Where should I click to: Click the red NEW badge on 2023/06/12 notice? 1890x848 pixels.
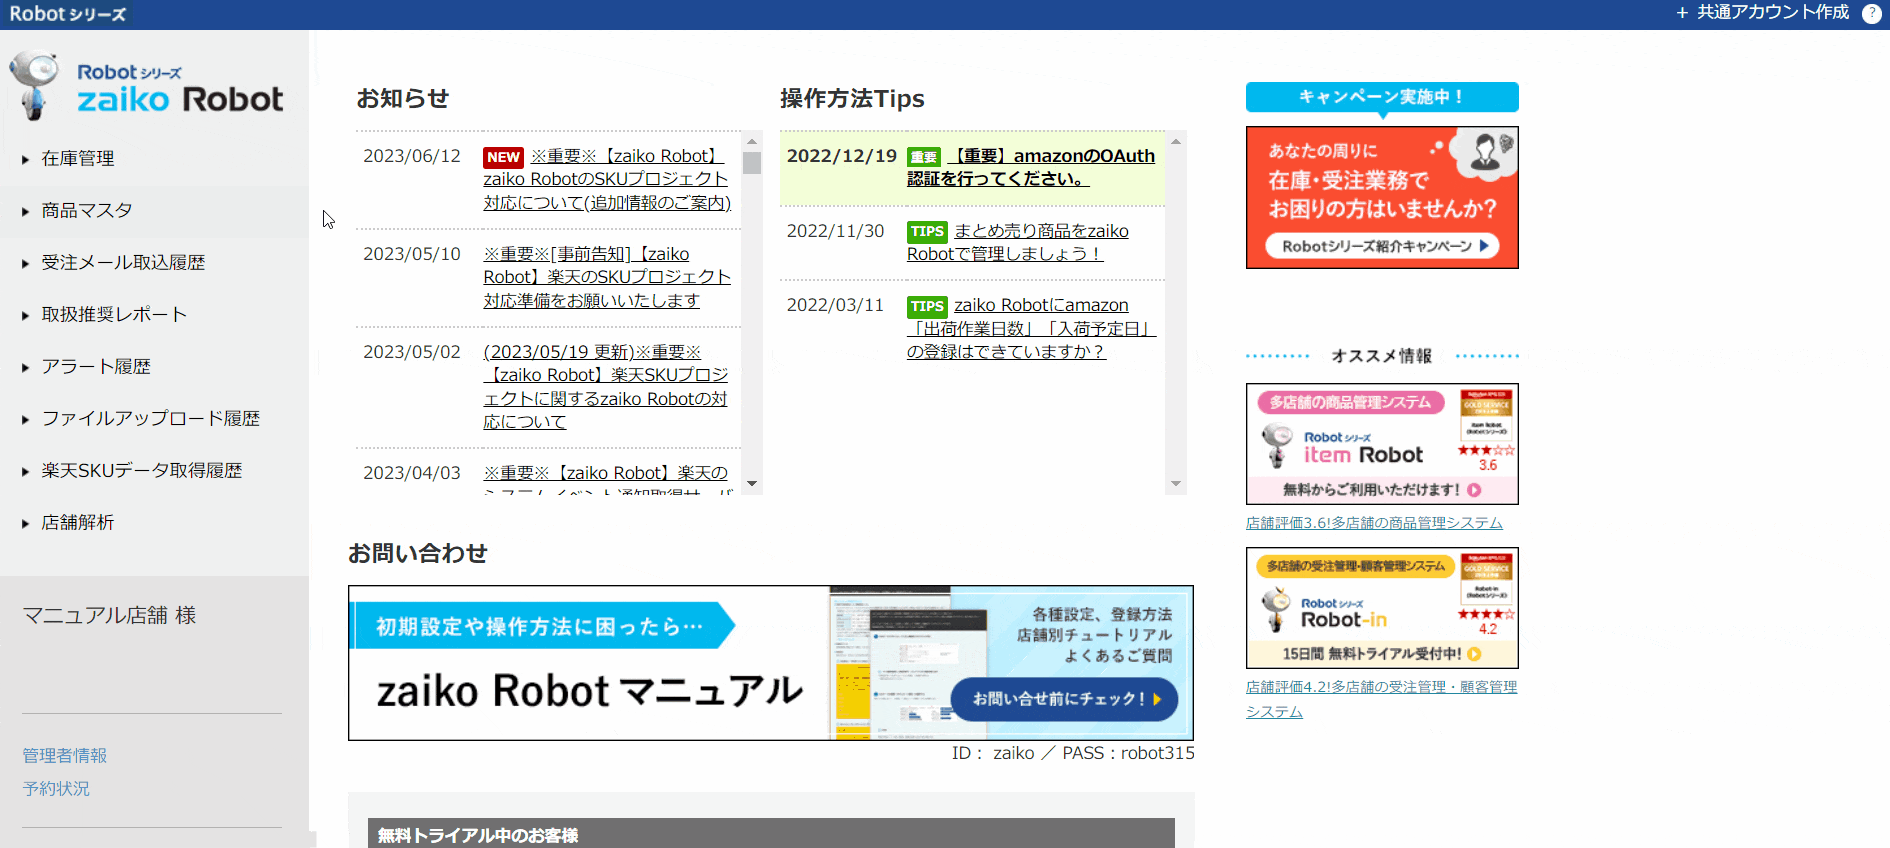pyautogui.click(x=503, y=157)
